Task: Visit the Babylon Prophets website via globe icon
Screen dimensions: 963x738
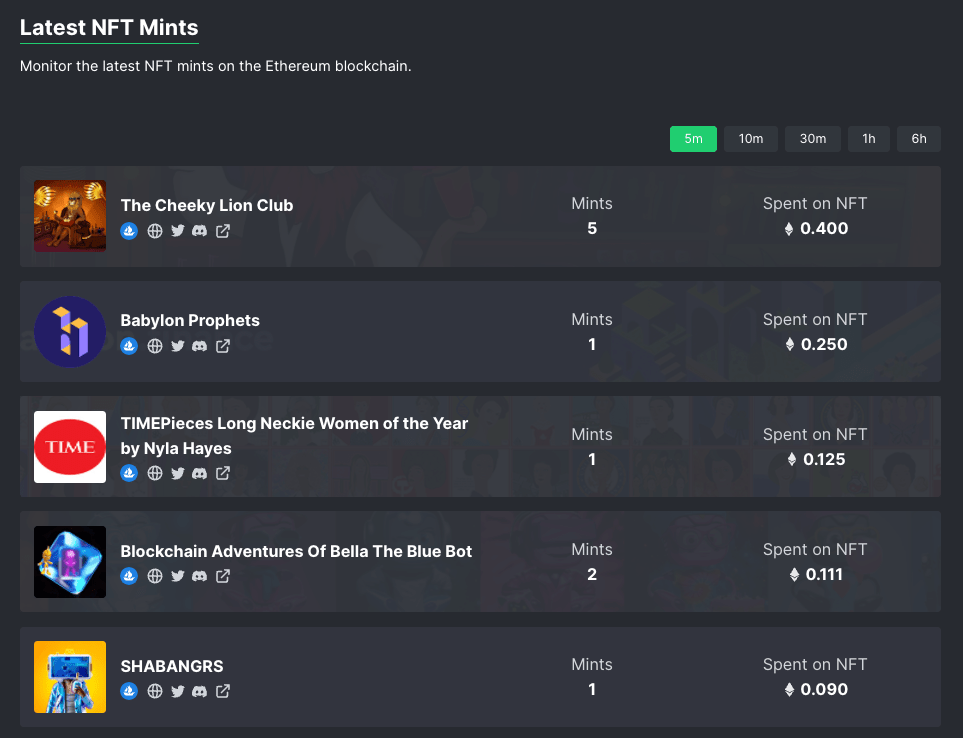Action: pos(154,346)
